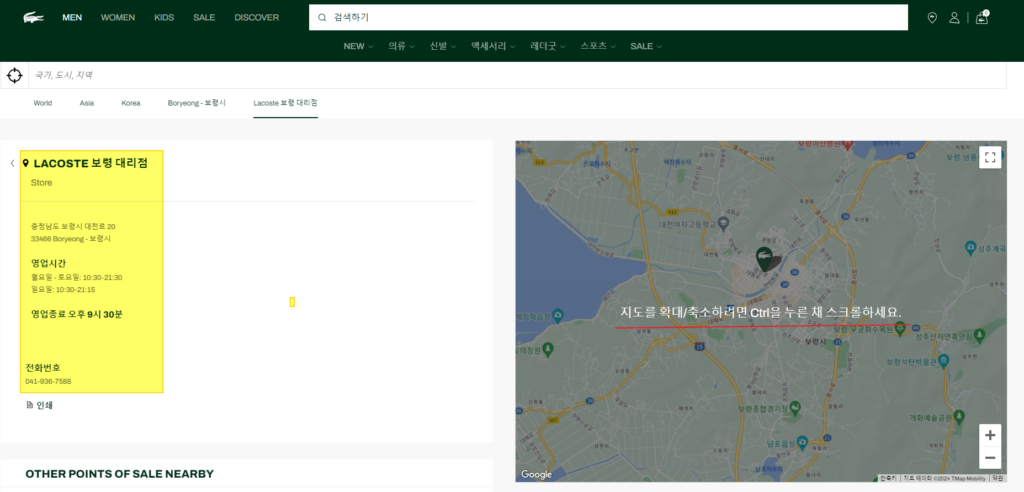Select the MEN top menu
The height and width of the screenshot is (492, 1024).
72,18
